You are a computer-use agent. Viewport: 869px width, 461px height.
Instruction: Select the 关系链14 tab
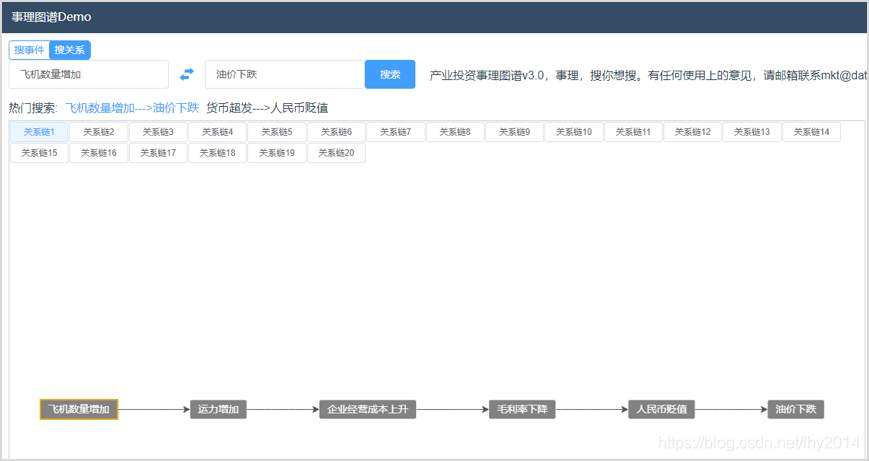click(x=811, y=132)
